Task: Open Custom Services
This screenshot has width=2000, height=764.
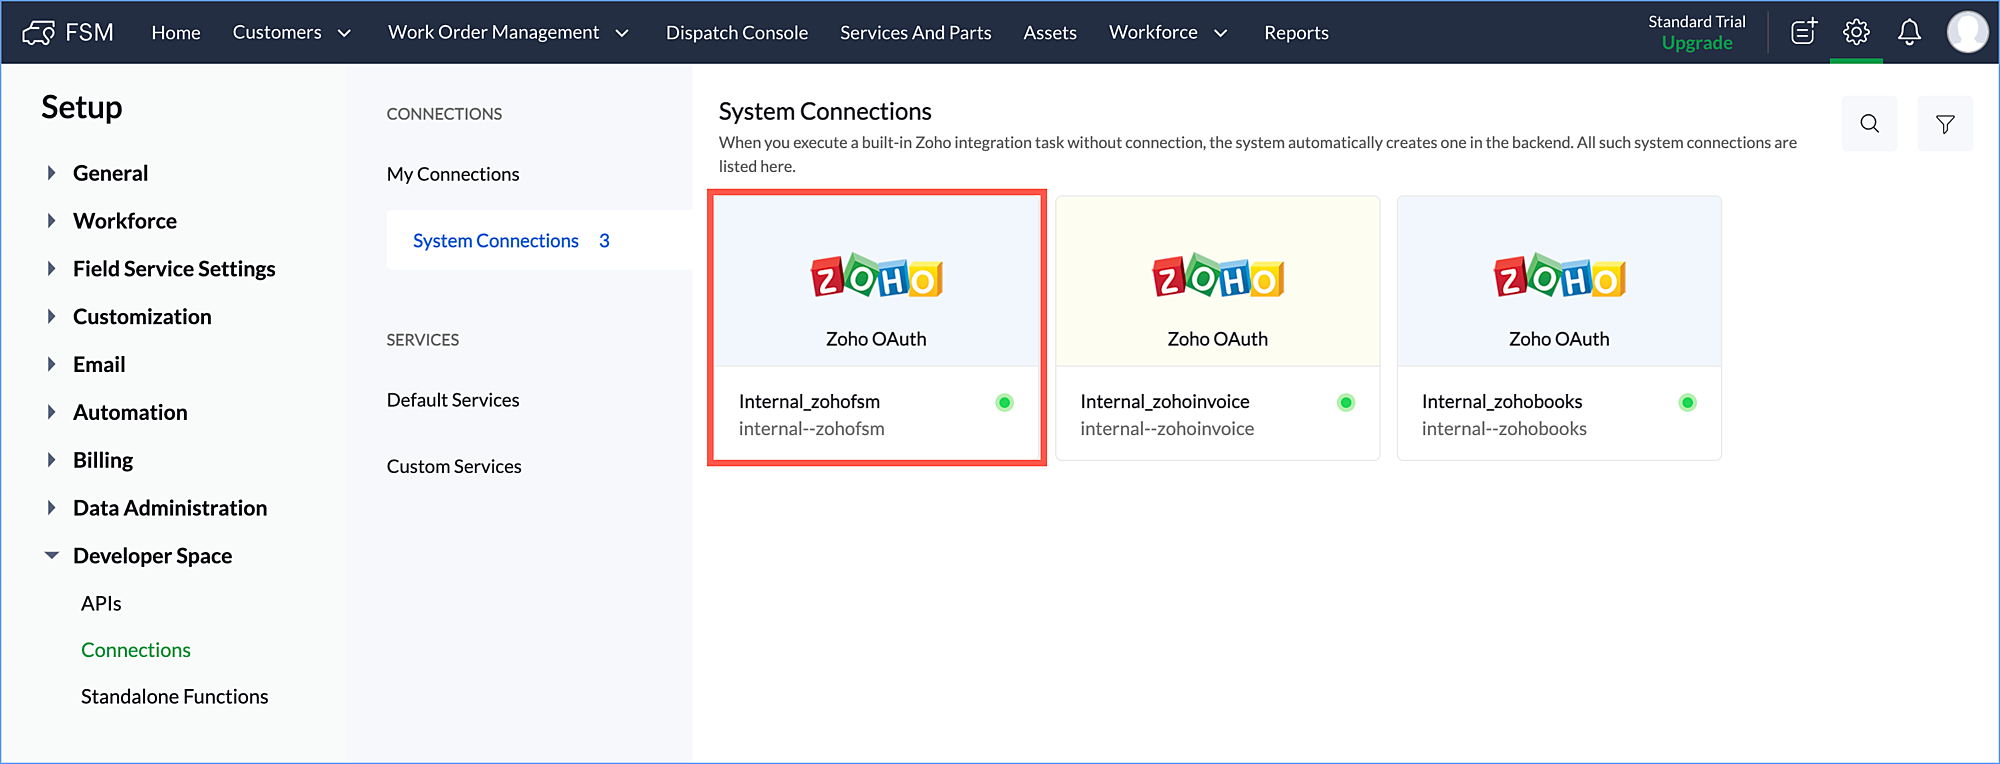Action: click(454, 466)
